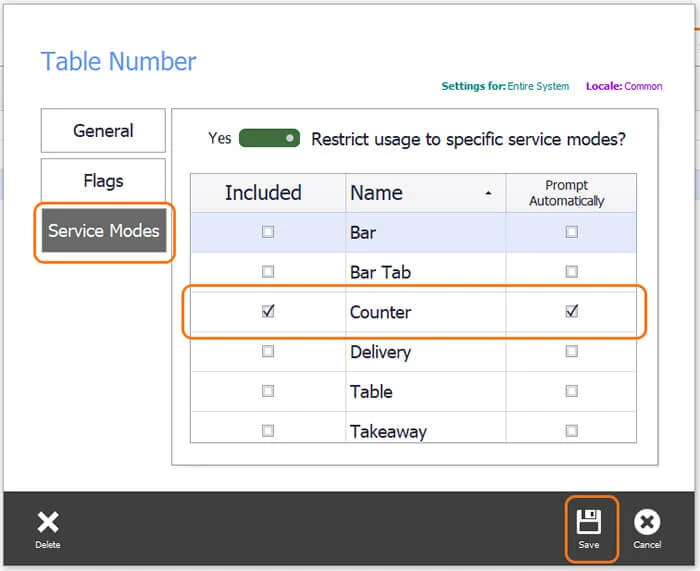The height and width of the screenshot is (571, 700).
Task: Save the Table Number settings
Action: click(x=589, y=529)
